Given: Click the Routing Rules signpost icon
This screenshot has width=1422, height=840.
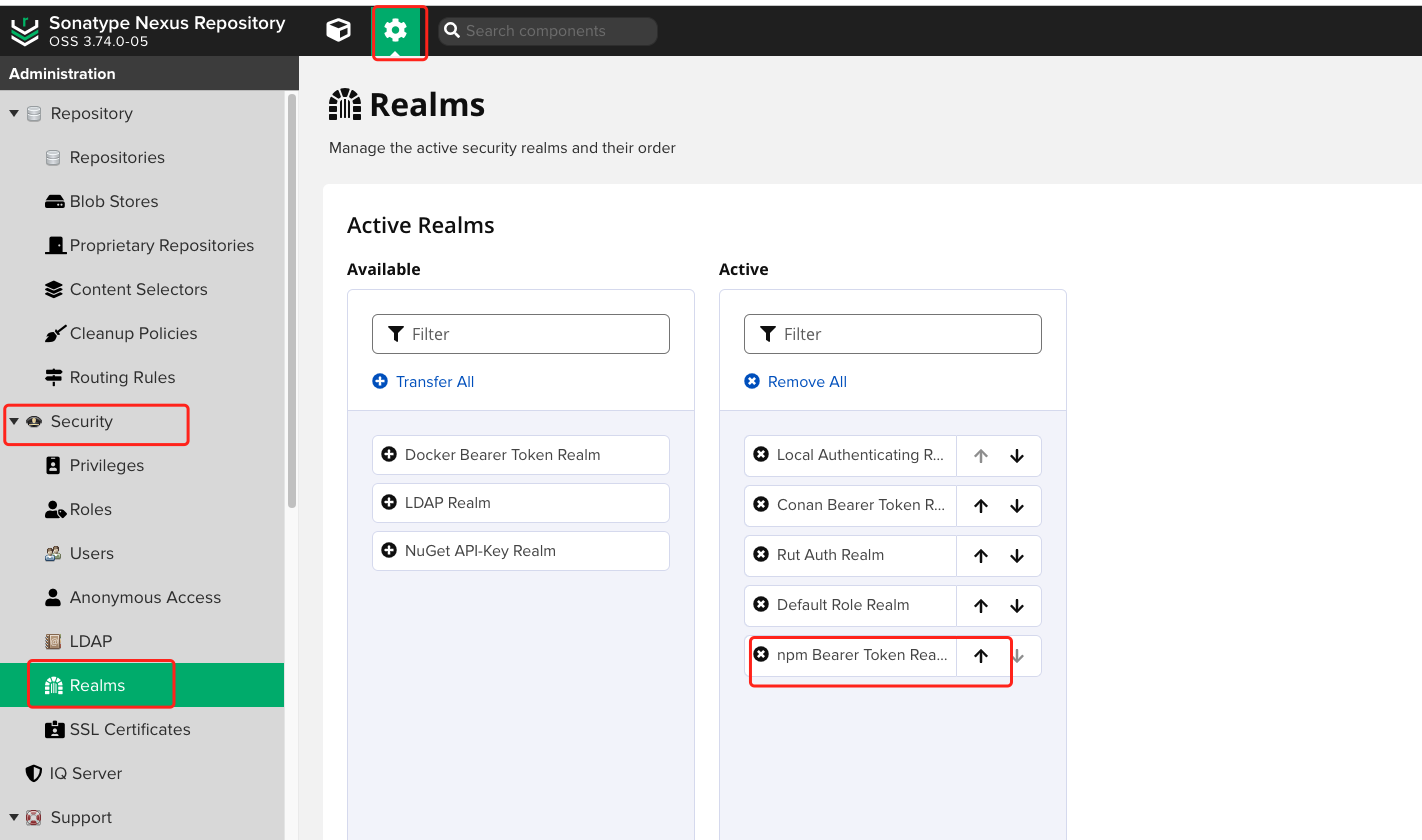Looking at the screenshot, I should coord(54,378).
